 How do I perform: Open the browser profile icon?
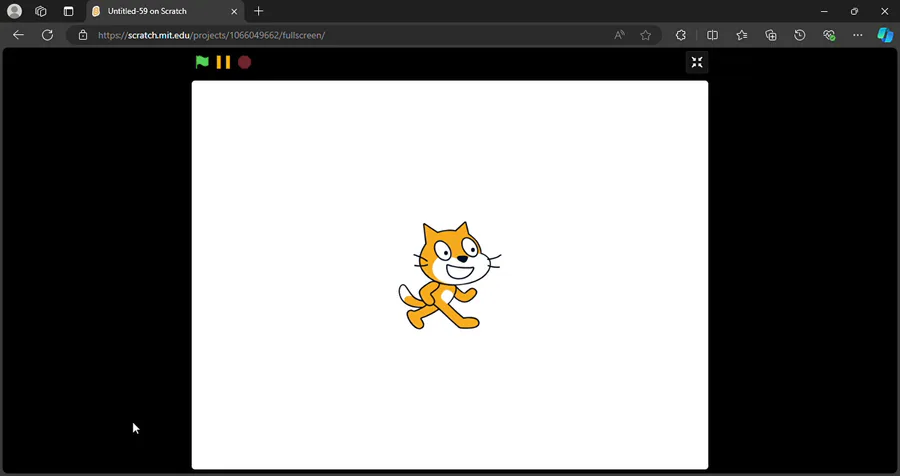(x=14, y=11)
